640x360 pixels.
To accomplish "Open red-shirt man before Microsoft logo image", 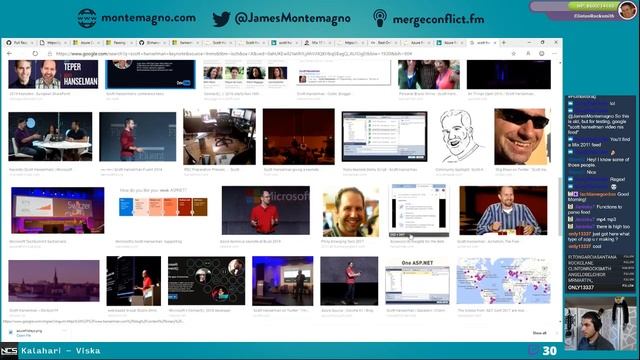I will (266, 210).
